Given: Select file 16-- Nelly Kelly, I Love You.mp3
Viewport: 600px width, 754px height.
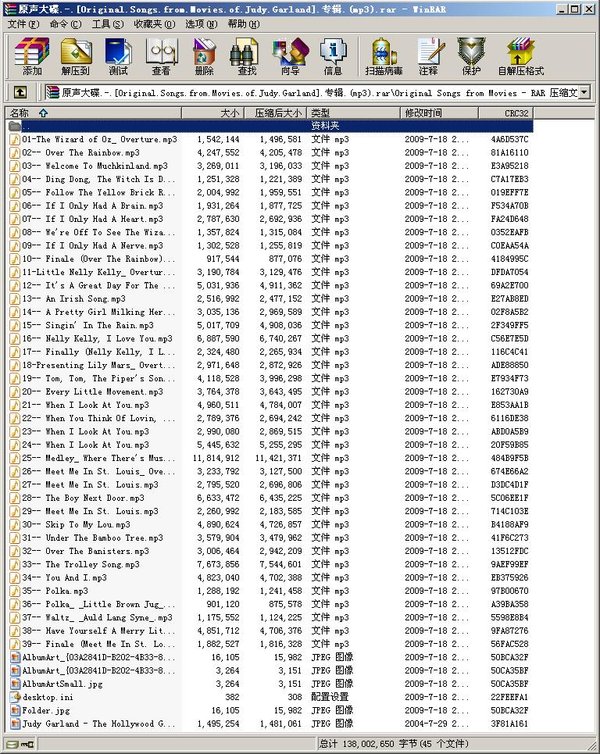Looking at the screenshot, I should click(x=97, y=339).
